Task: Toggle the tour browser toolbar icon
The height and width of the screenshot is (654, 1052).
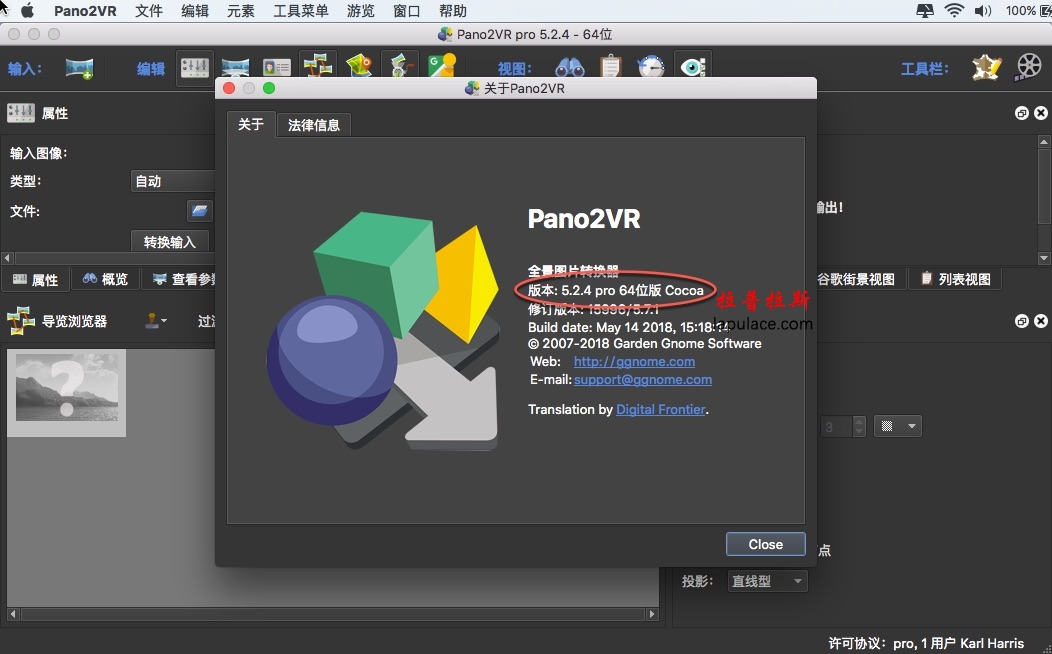Action: click(318, 66)
